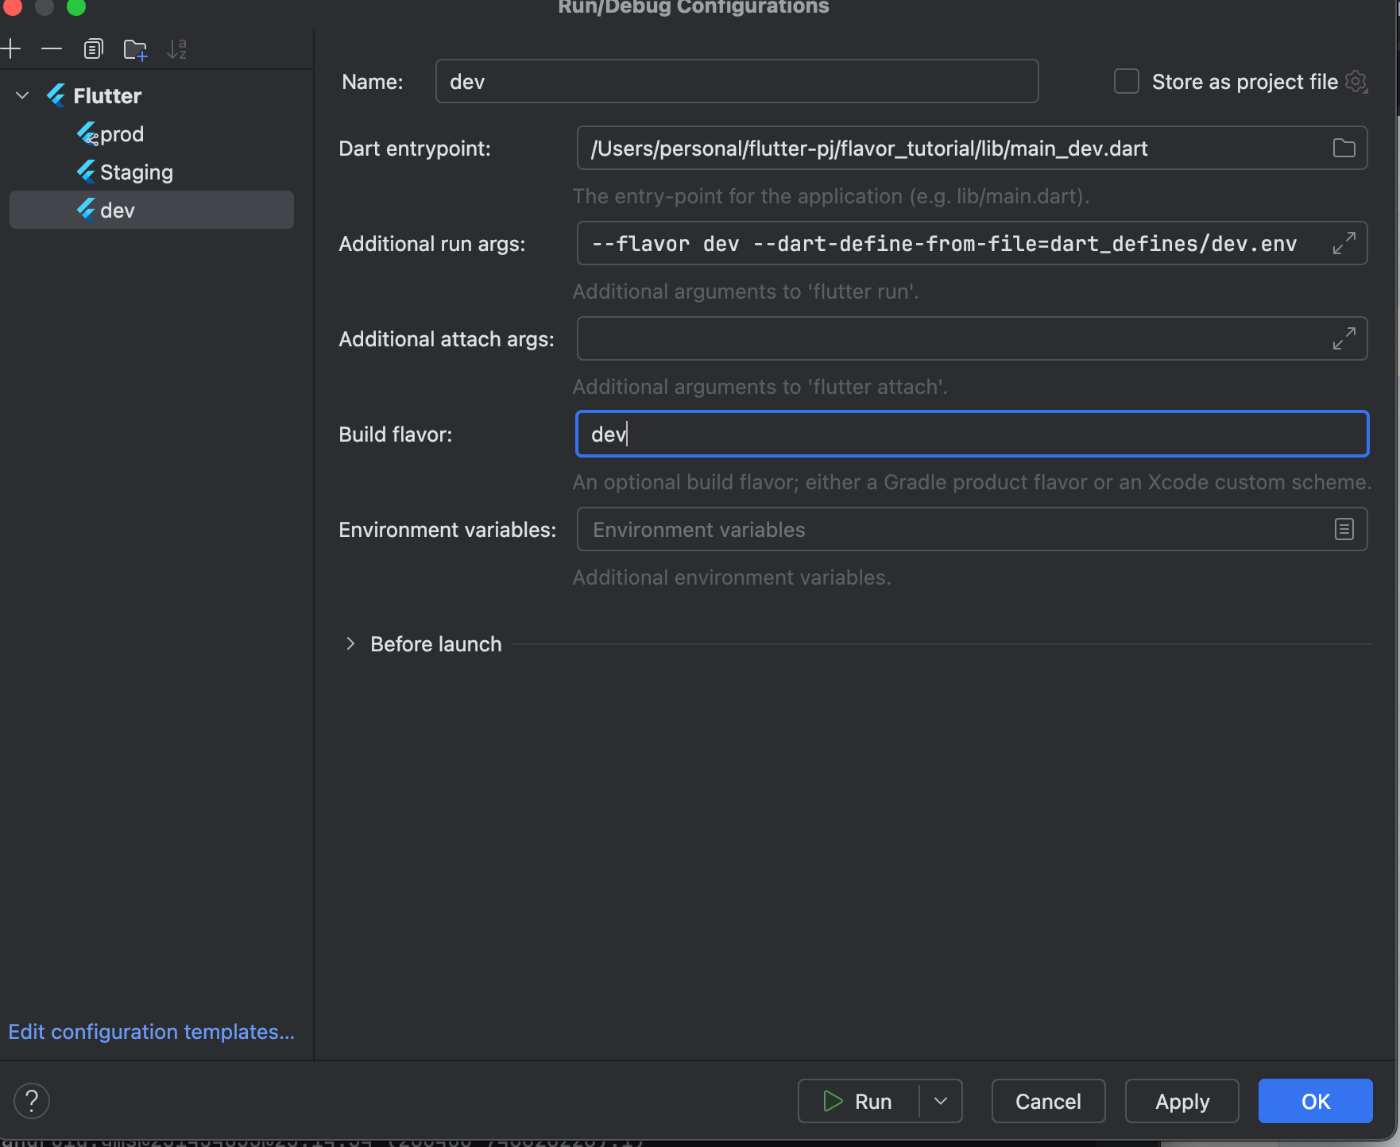
Task: Select the prod configuration
Action: pos(121,134)
